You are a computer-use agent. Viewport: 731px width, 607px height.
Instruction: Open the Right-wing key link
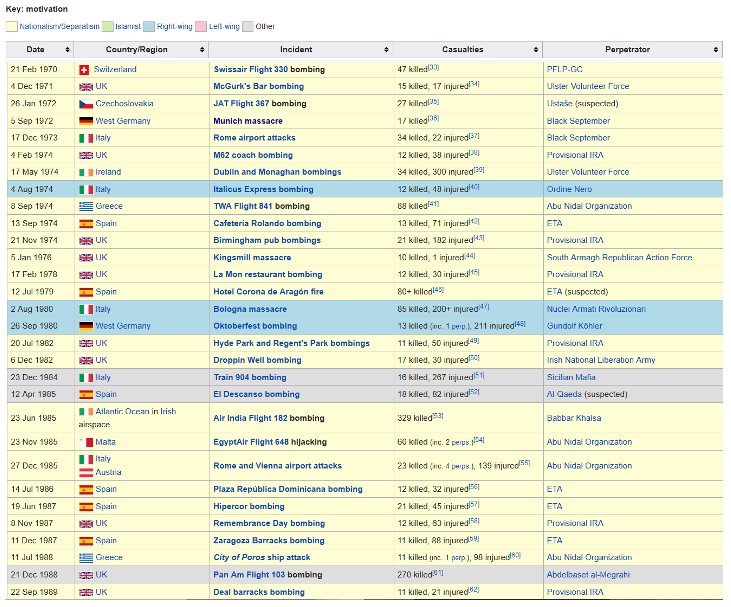[174, 27]
